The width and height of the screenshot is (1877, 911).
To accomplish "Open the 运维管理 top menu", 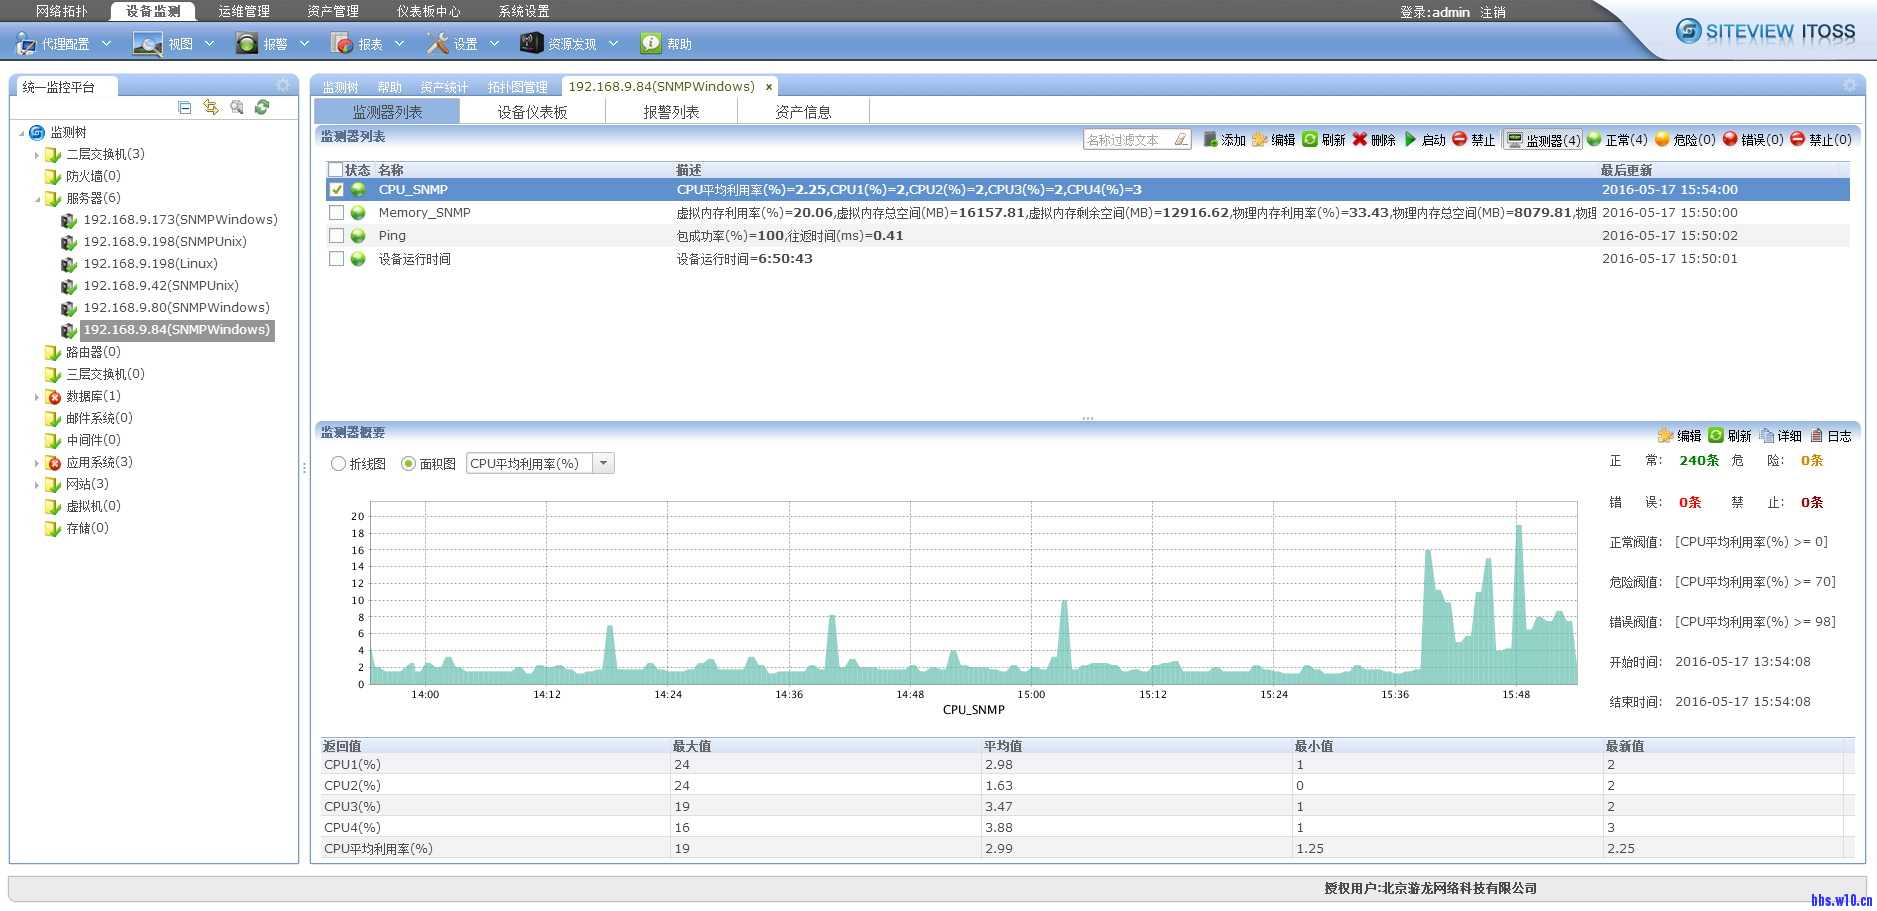I will [244, 11].
